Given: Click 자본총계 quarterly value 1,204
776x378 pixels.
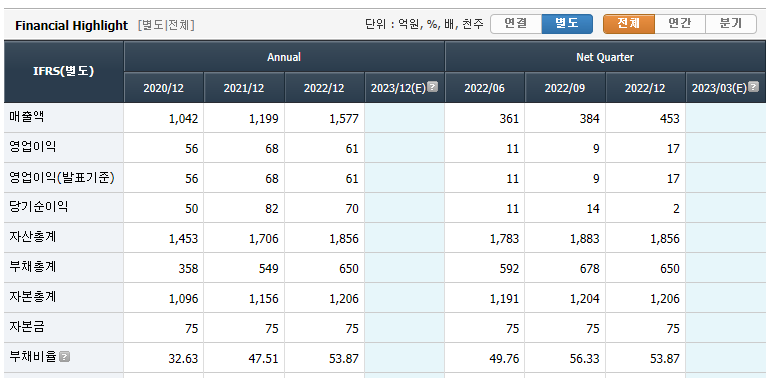Looking at the screenshot, I should point(584,299).
